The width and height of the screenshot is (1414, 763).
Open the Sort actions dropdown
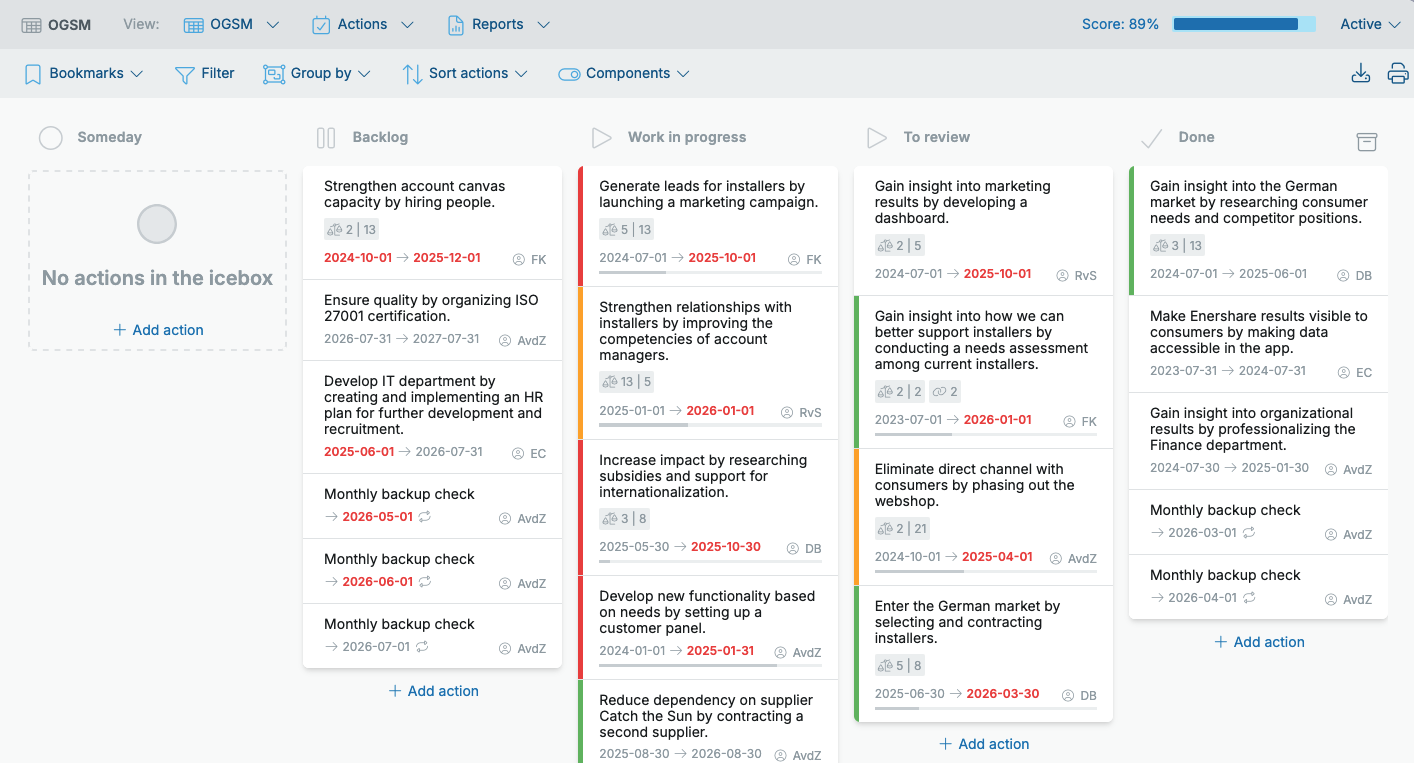[x=465, y=73]
